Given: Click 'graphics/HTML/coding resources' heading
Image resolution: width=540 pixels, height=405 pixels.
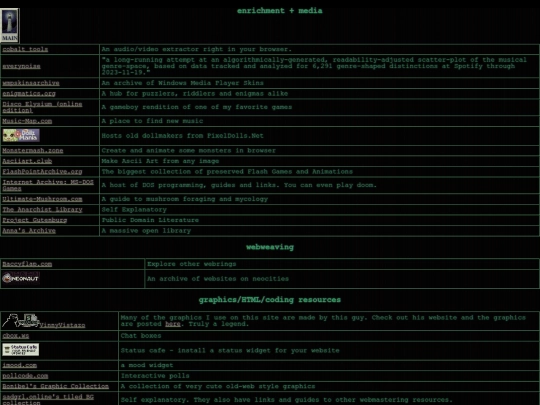Looking at the screenshot, I should coord(270,299).
